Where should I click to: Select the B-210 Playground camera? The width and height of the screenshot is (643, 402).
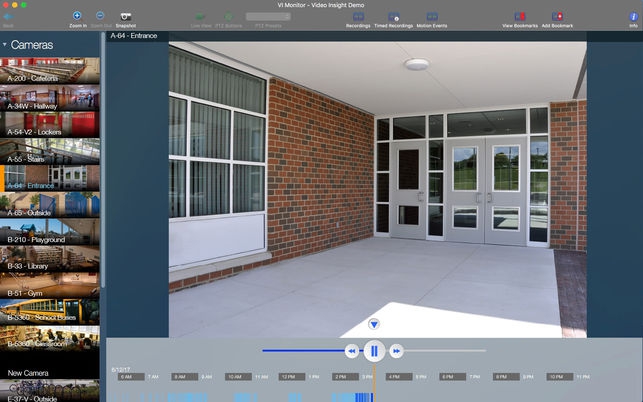50,232
